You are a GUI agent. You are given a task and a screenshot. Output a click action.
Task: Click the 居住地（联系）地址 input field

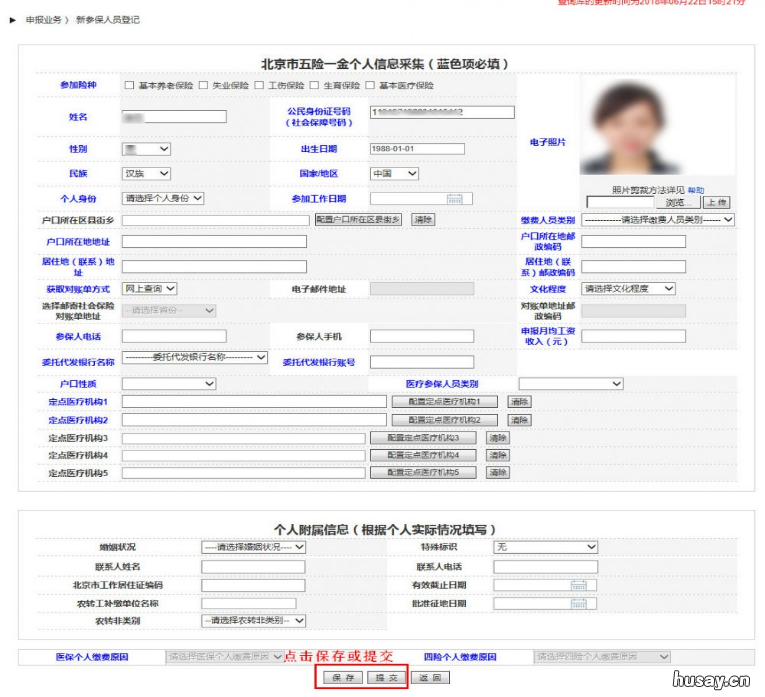(x=214, y=266)
